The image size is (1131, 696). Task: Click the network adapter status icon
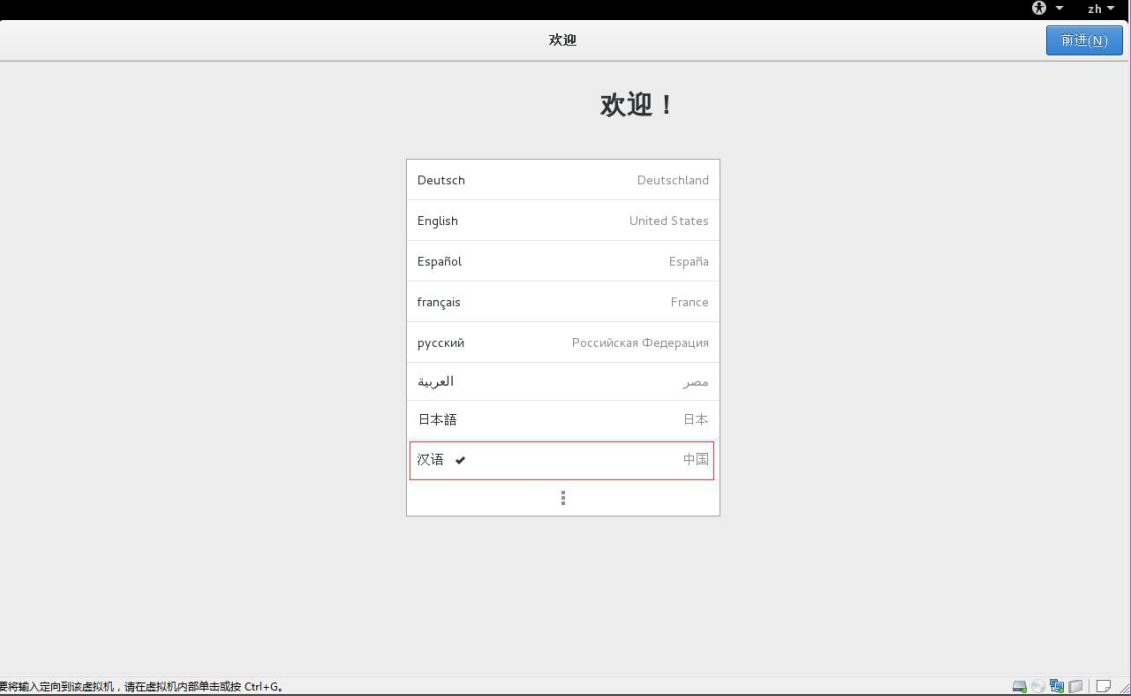tap(1057, 686)
